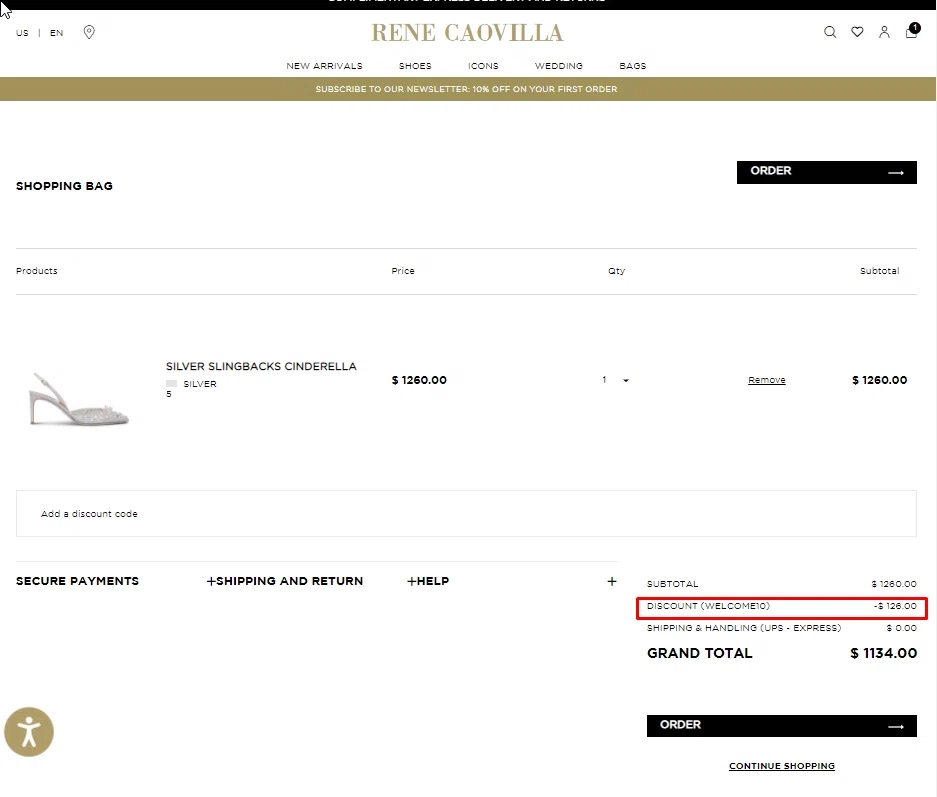
Task: Click the Continue Shopping link
Action: coord(782,766)
